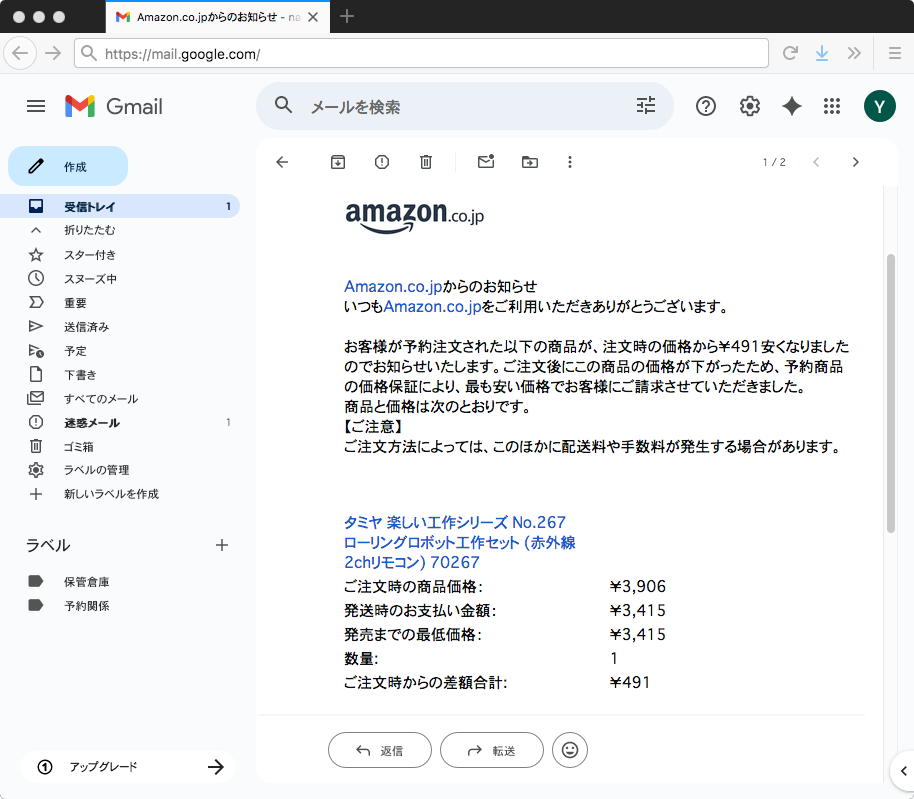Open the 受信トレイ inbox folder
Viewport: 914px width, 799px height.
[x=119, y=206]
